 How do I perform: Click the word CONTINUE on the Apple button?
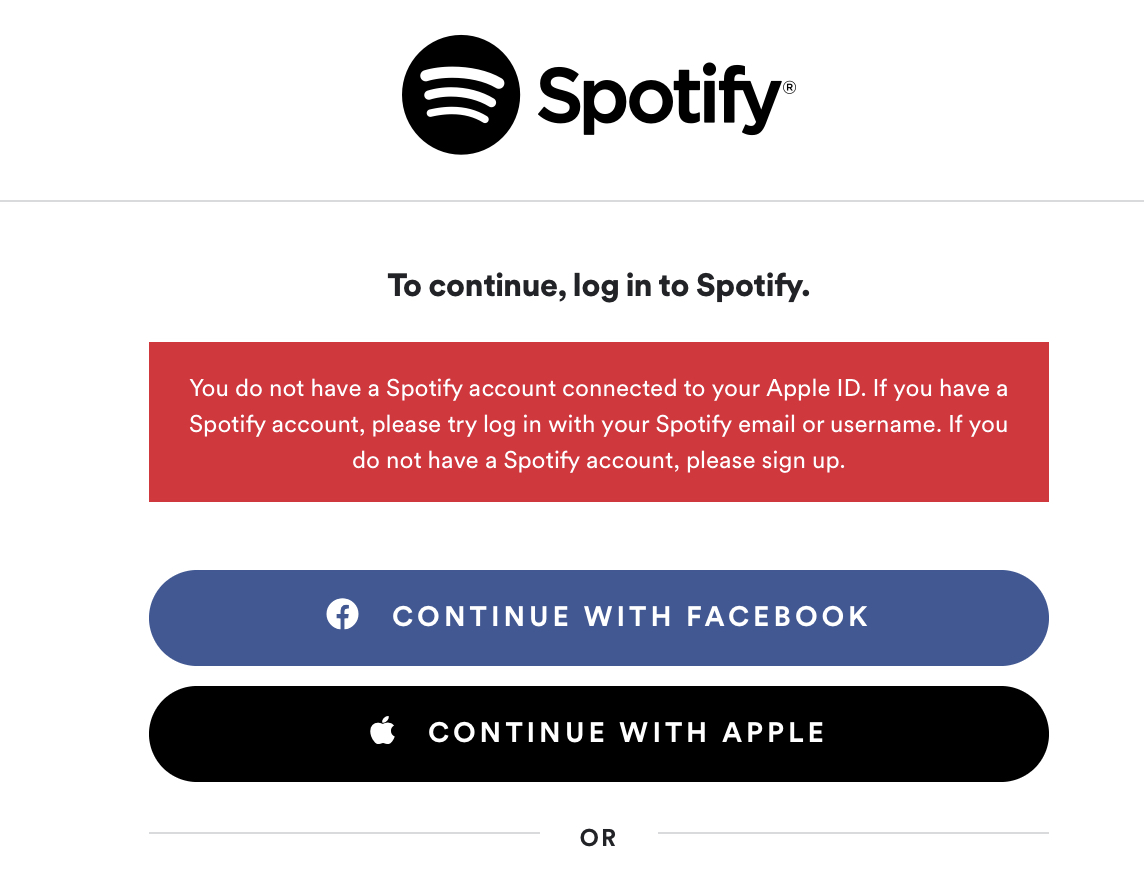pos(517,732)
